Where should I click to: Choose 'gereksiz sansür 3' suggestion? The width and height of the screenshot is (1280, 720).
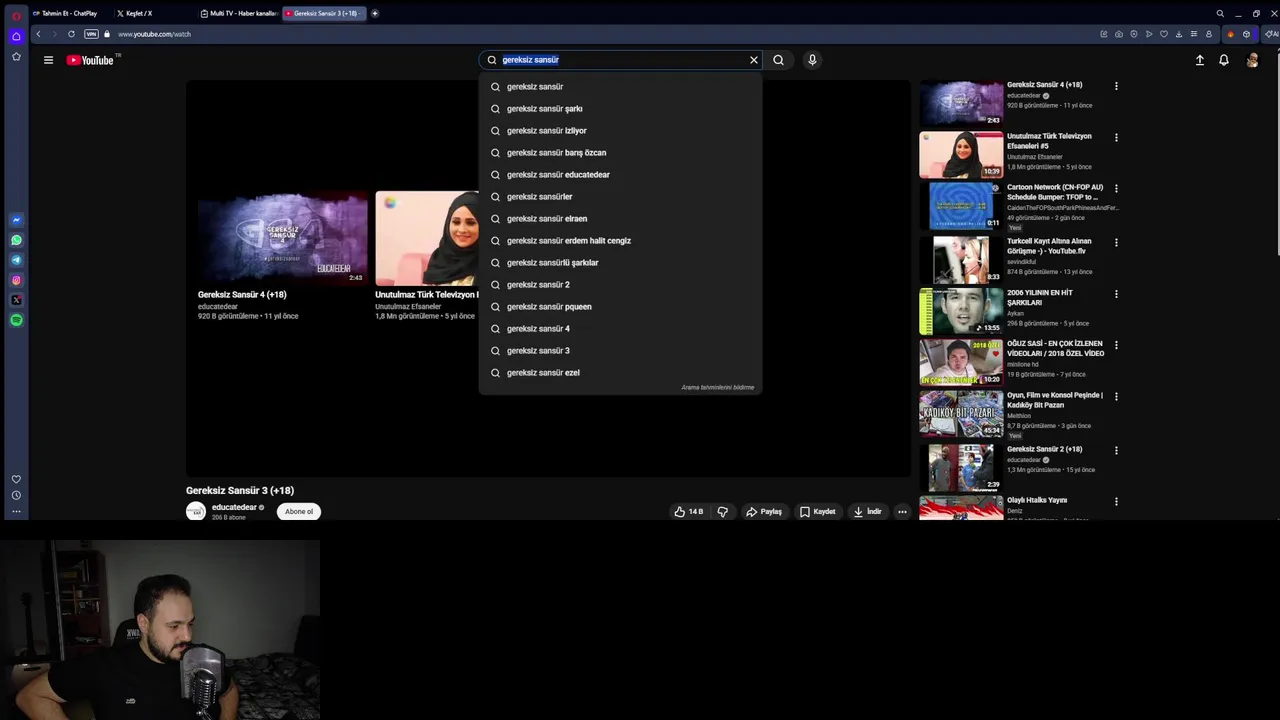[620, 351]
